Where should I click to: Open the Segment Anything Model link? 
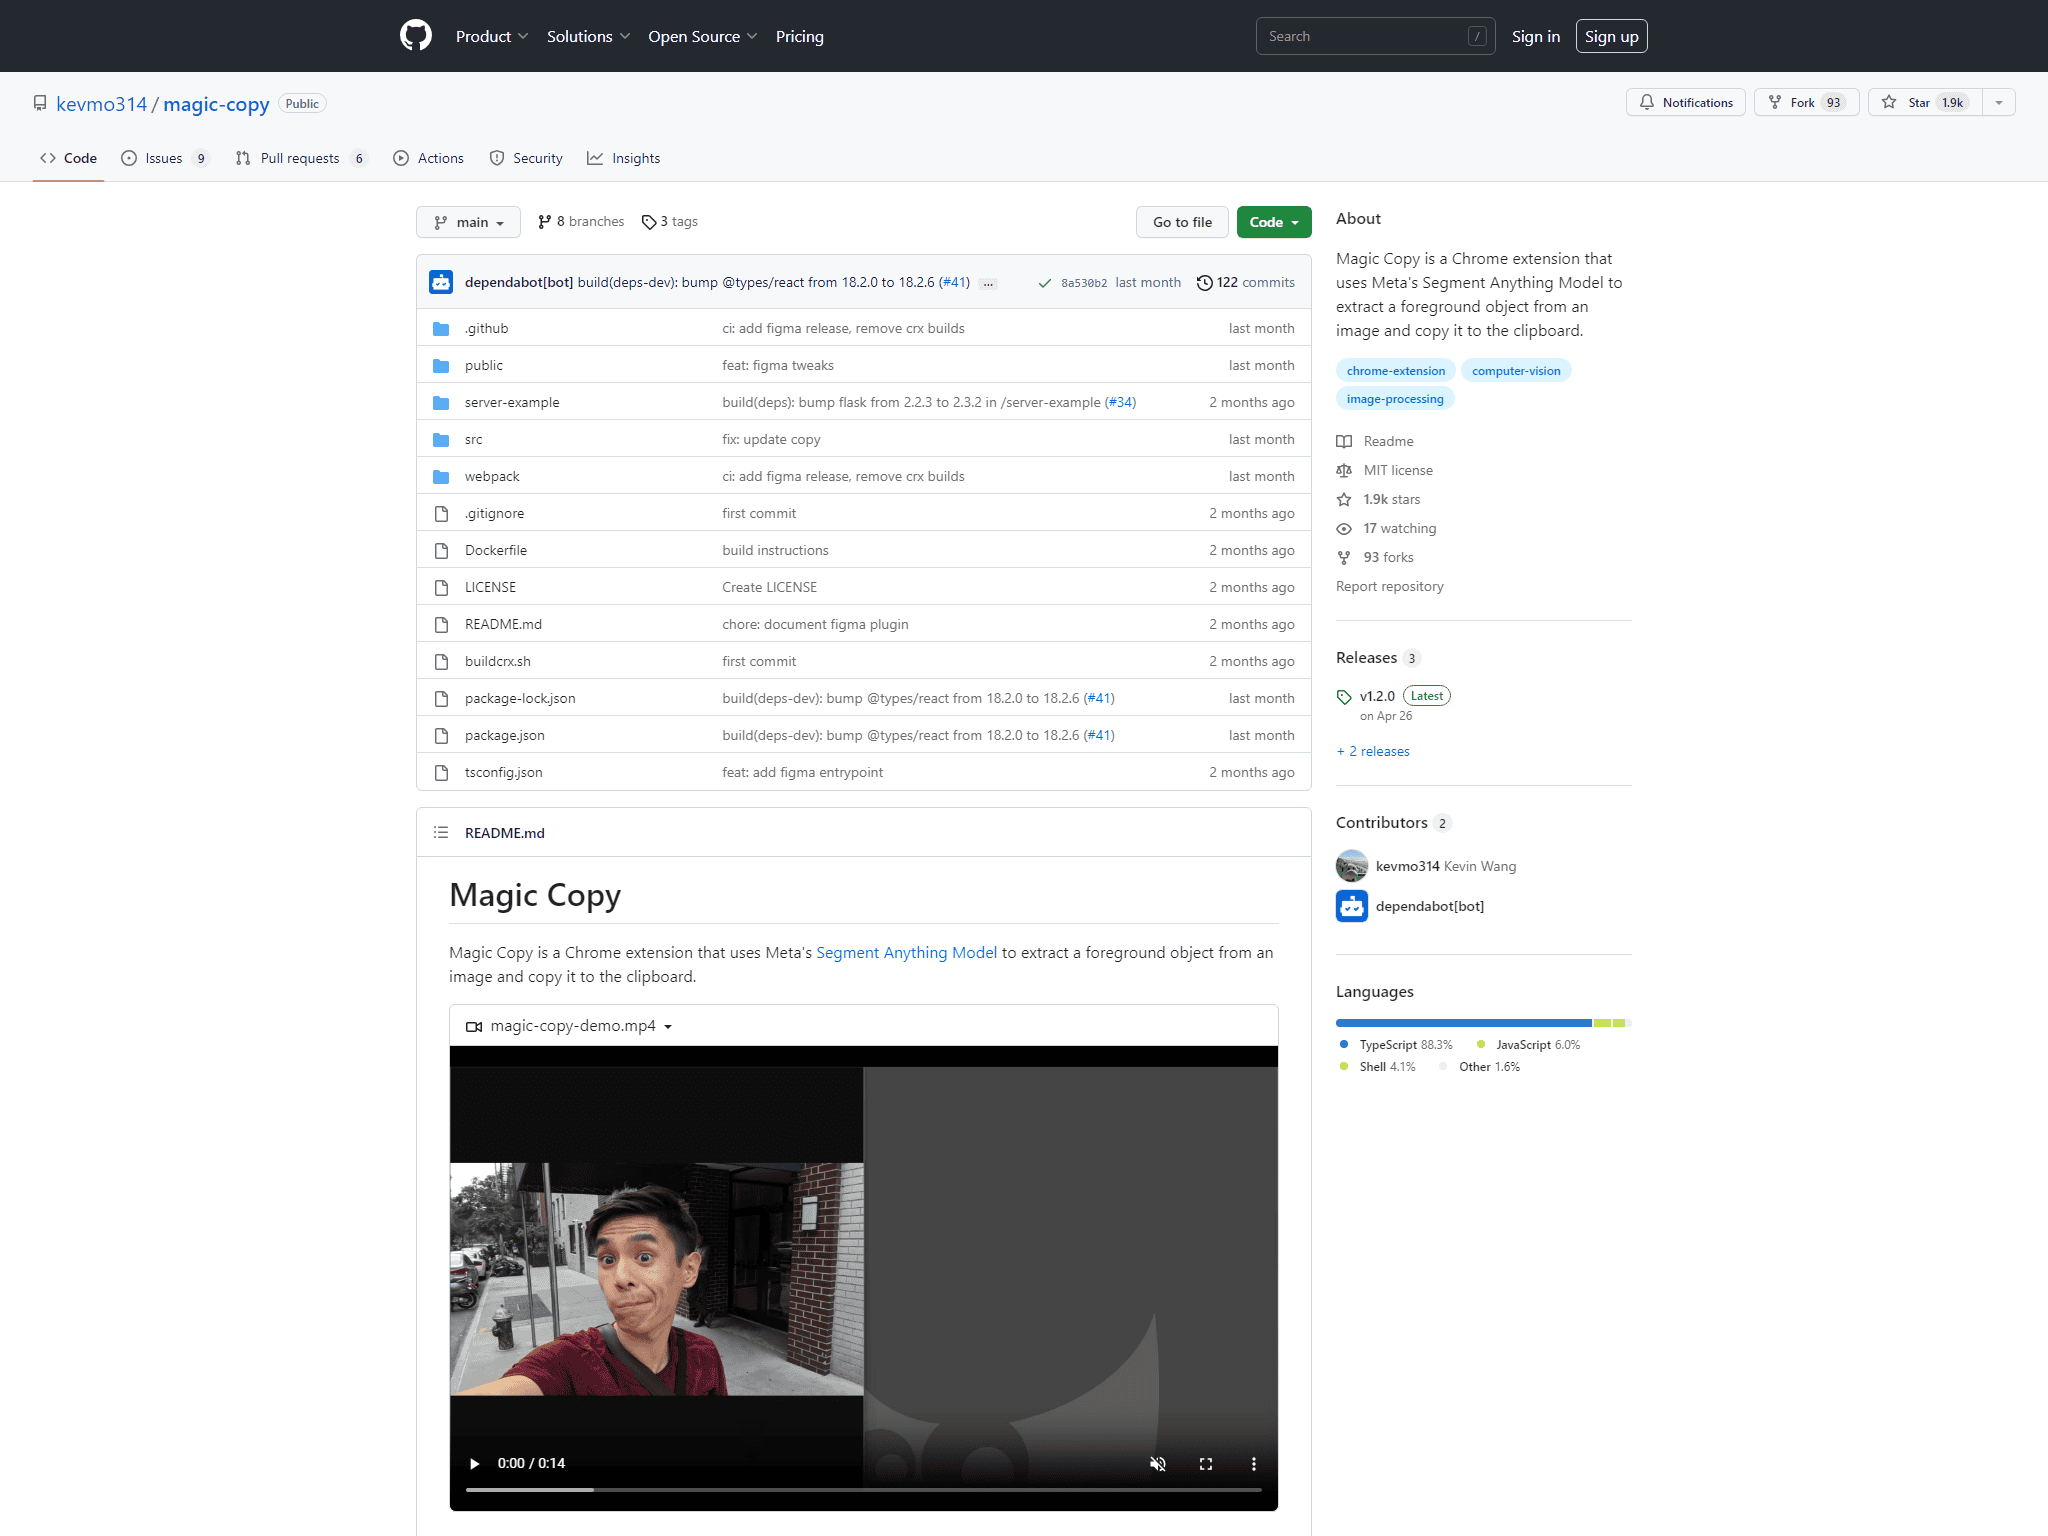pos(906,952)
